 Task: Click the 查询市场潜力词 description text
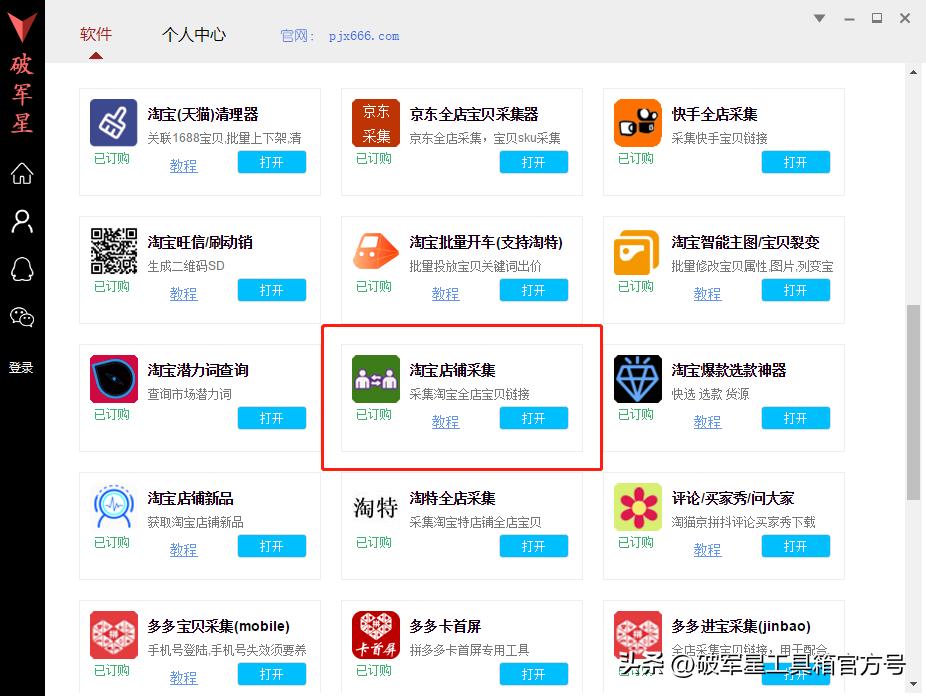point(190,394)
